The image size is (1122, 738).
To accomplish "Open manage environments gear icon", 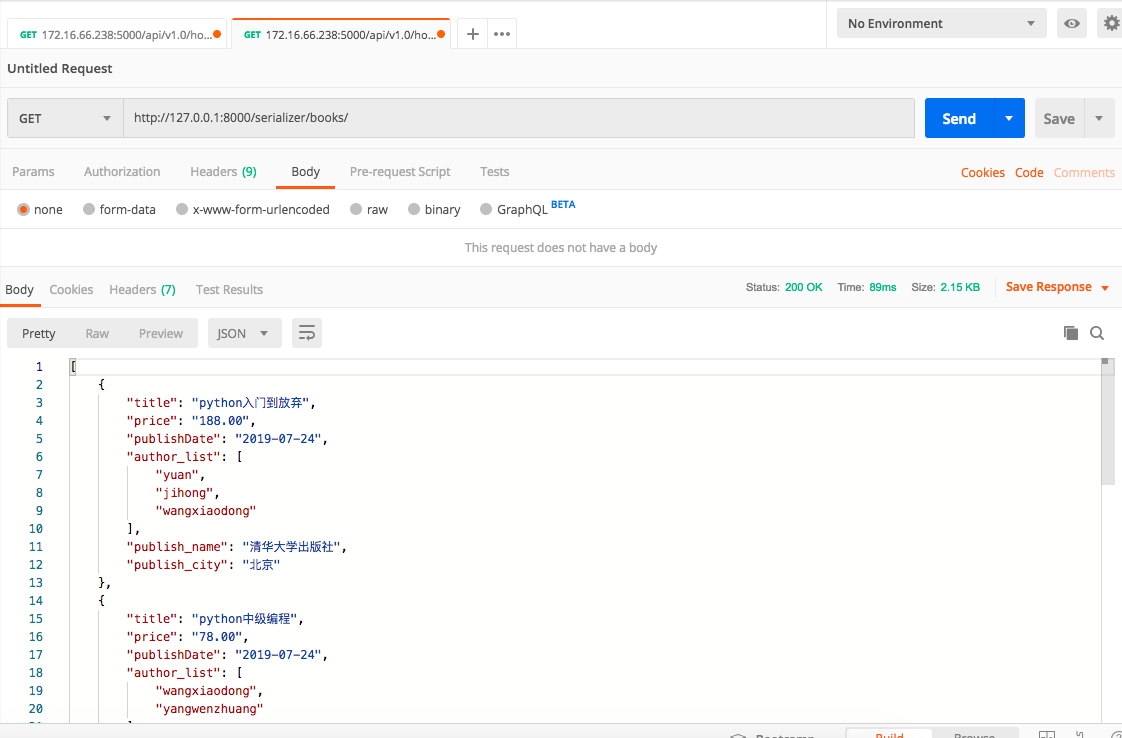I will point(1111,24).
